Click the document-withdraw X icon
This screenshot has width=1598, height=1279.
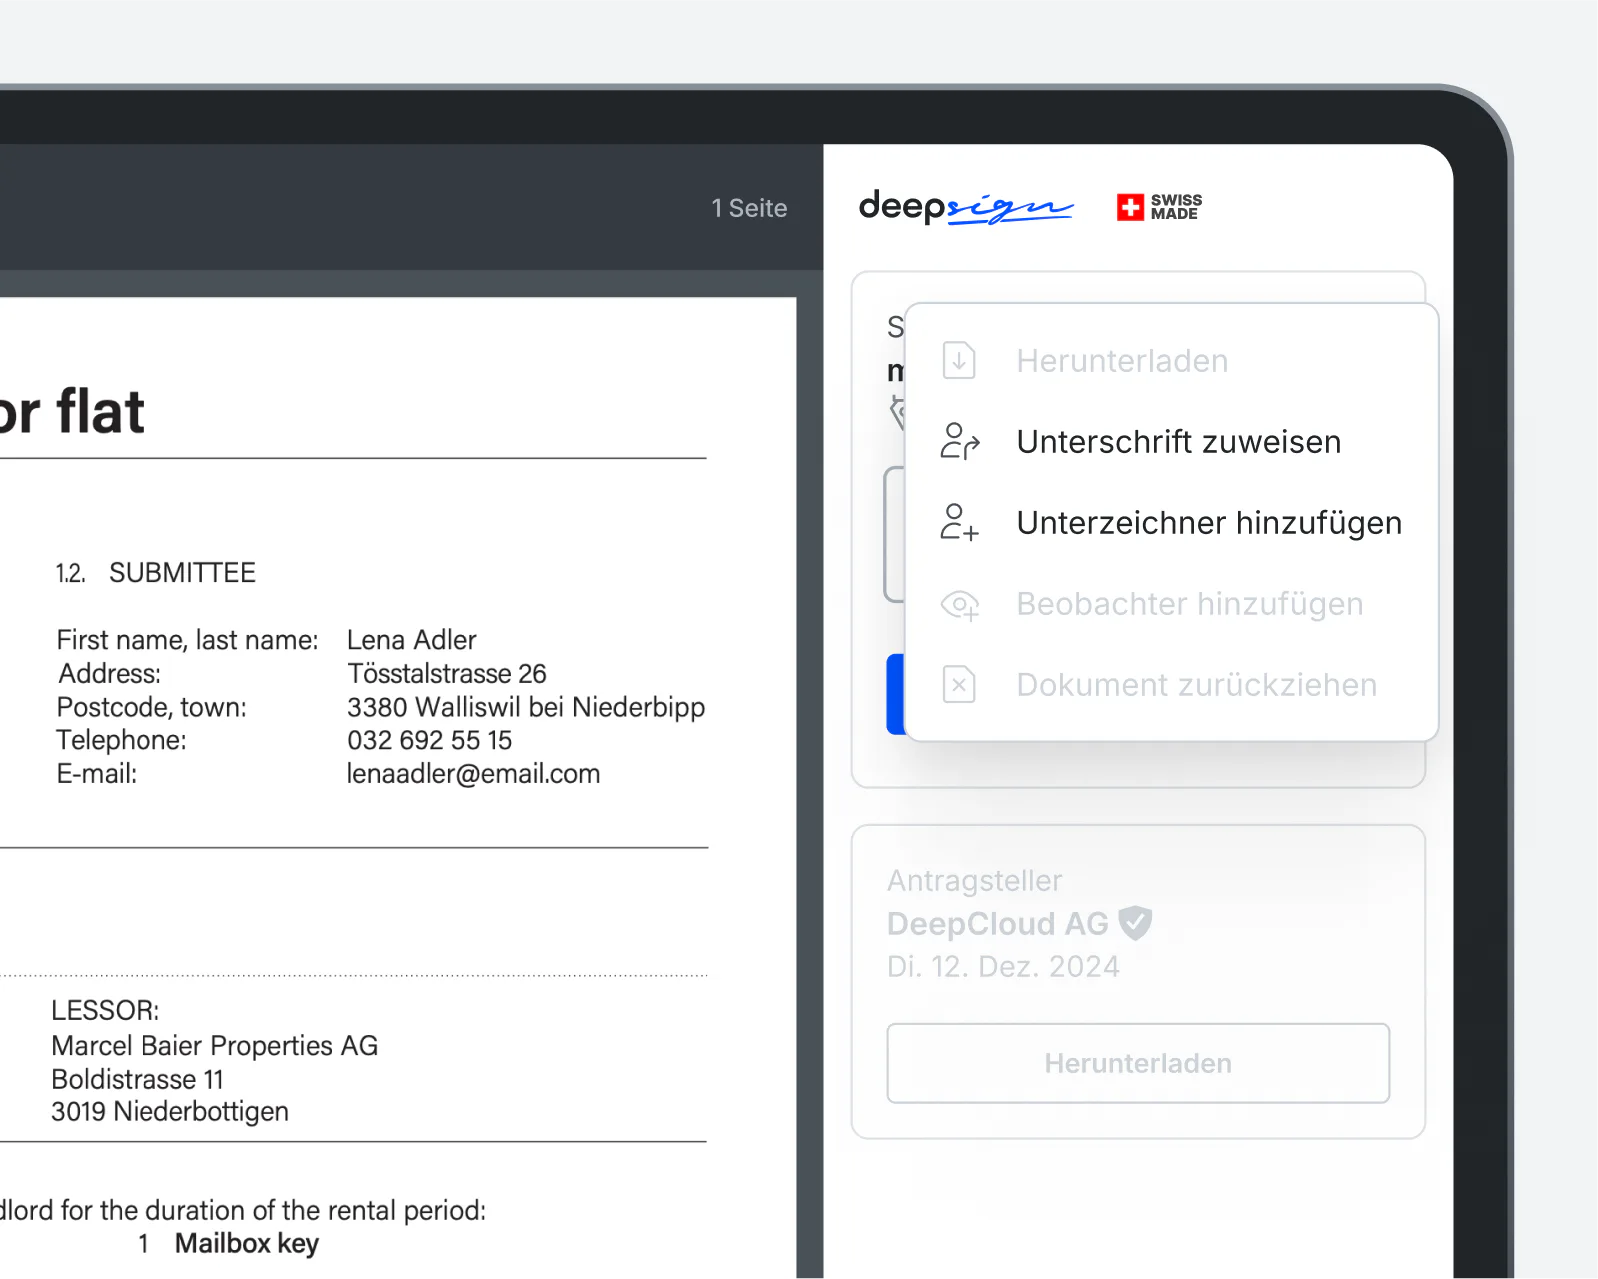point(959,685)
